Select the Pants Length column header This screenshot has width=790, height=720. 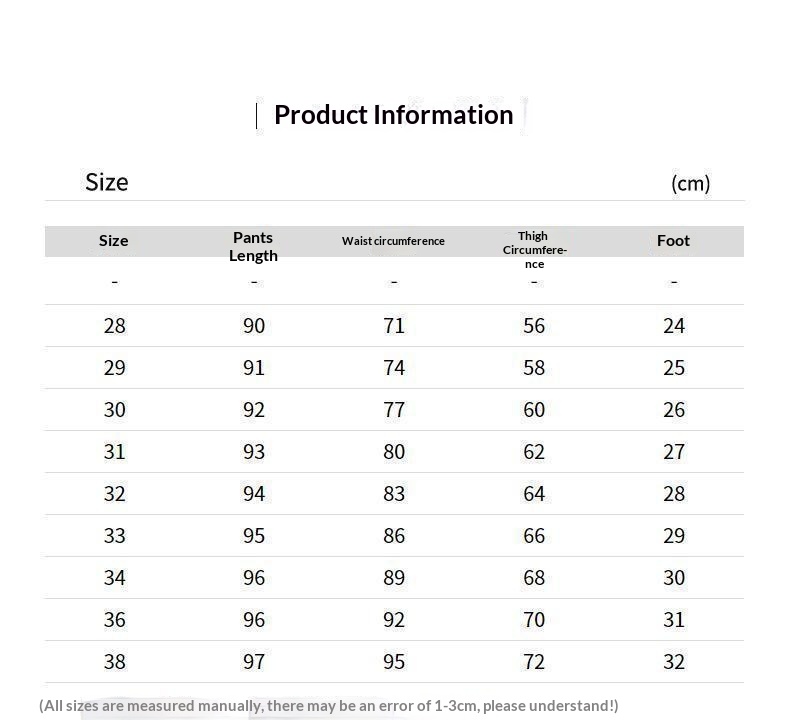(253, 246)
